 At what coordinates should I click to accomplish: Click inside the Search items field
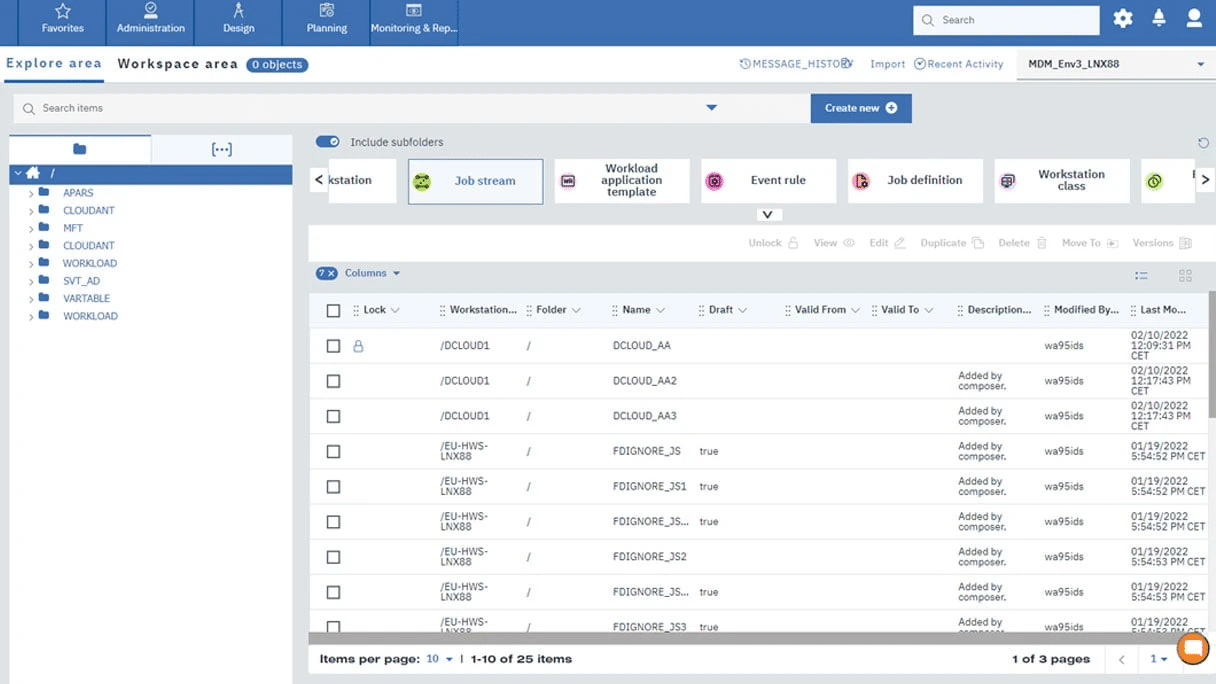click(200, 107)
